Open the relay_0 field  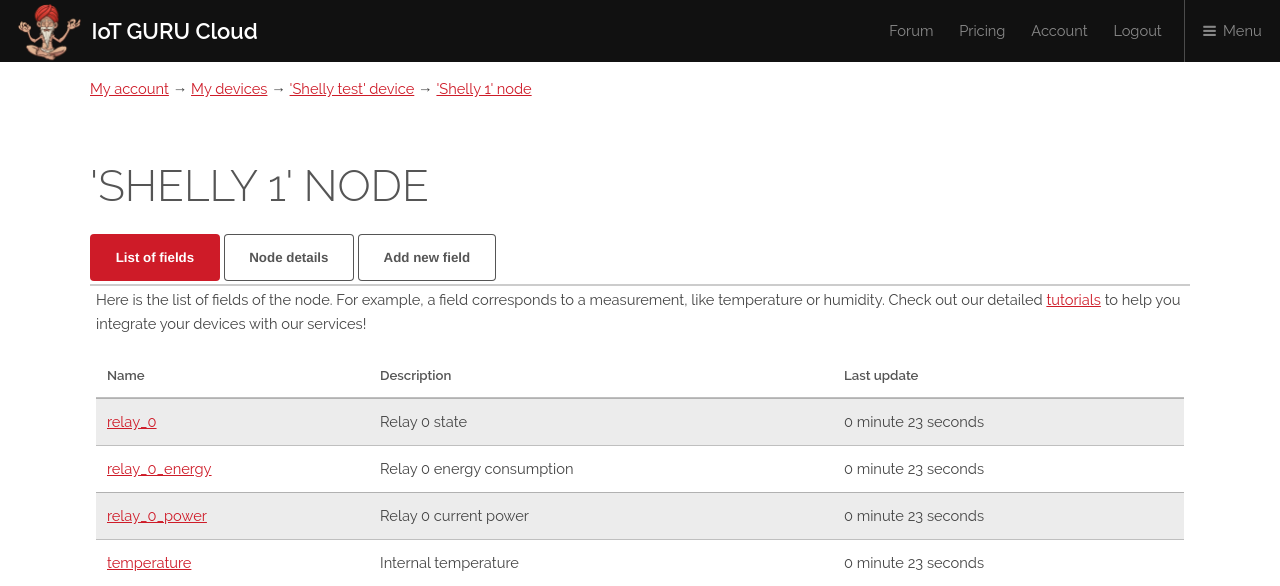click(x=131, y=422)
